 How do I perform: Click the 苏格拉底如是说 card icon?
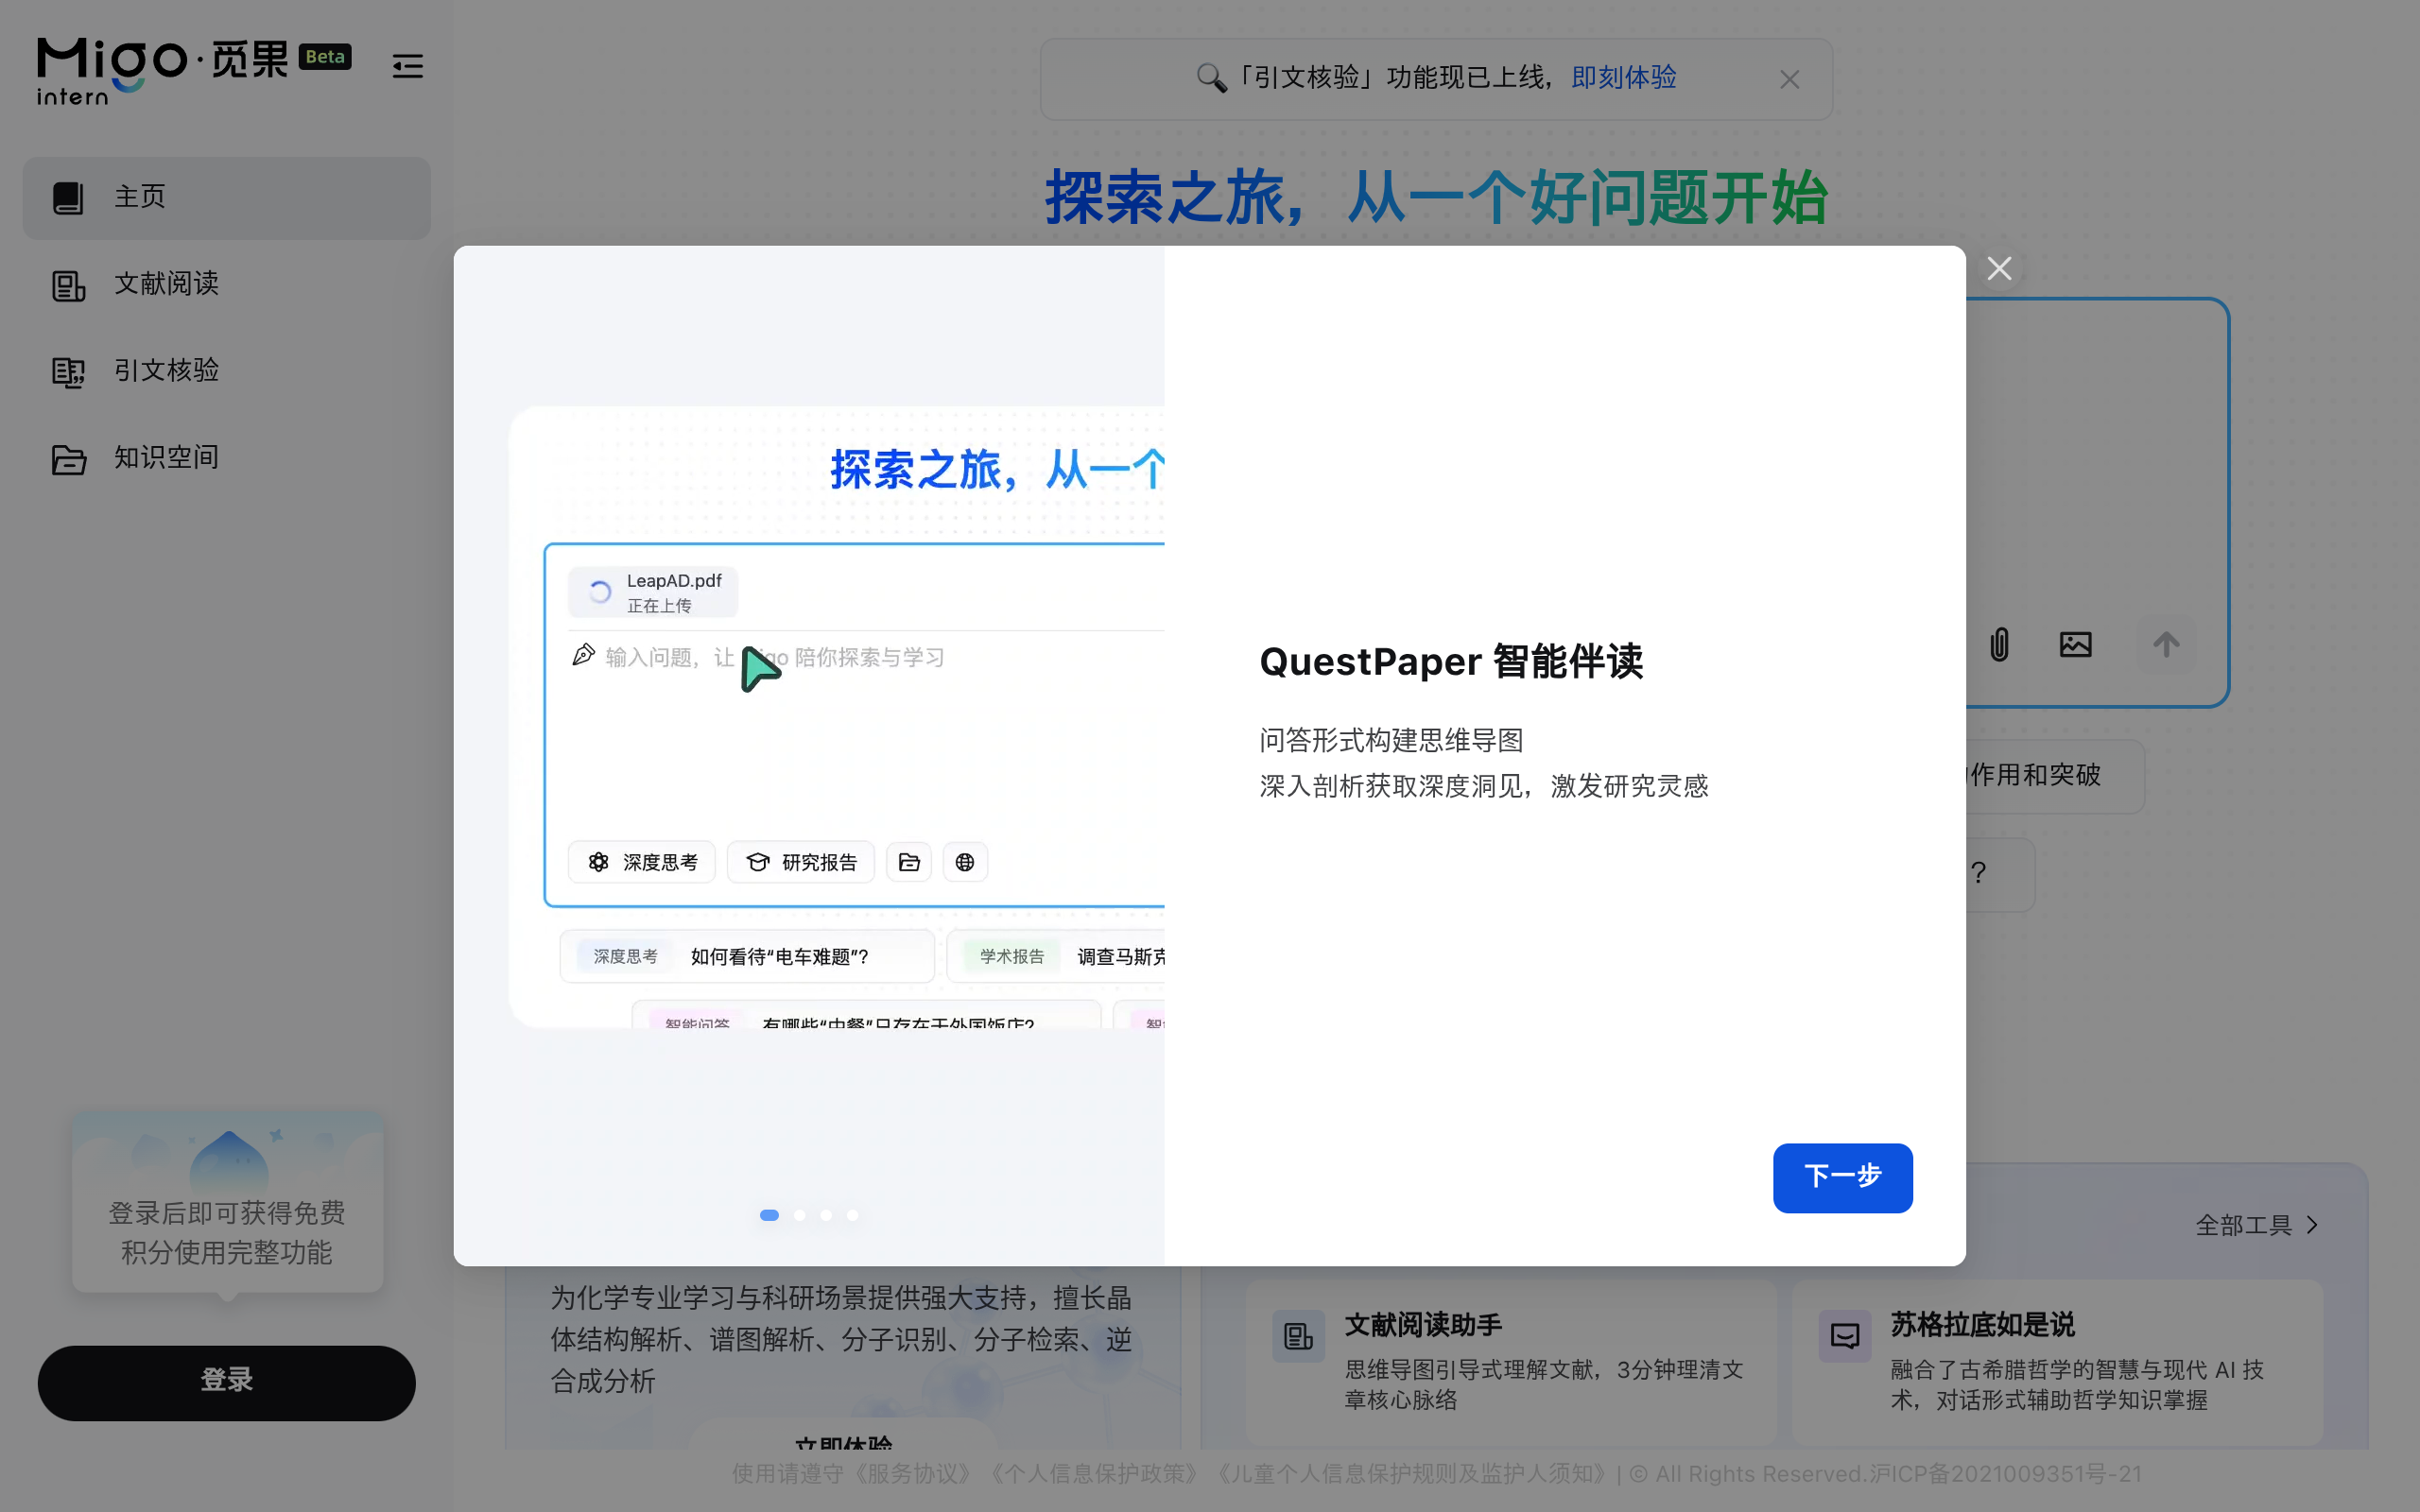click(x=1844, y=1336)
